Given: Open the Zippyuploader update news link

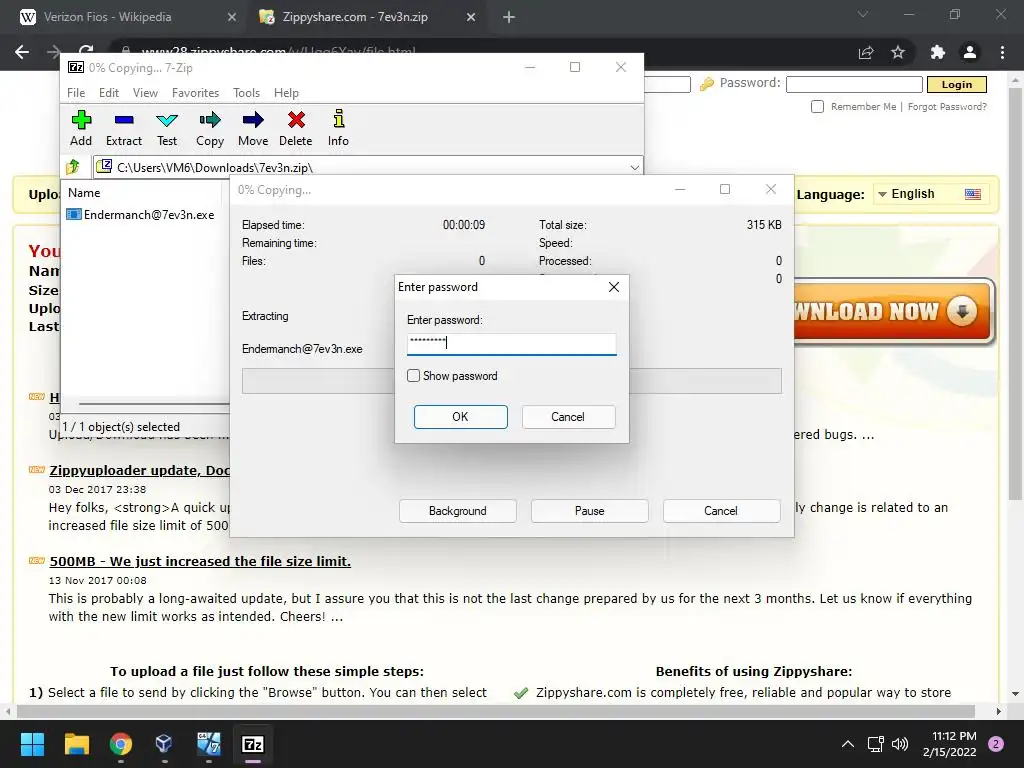Looking at the screenshot, I should [x=140, y=470].
